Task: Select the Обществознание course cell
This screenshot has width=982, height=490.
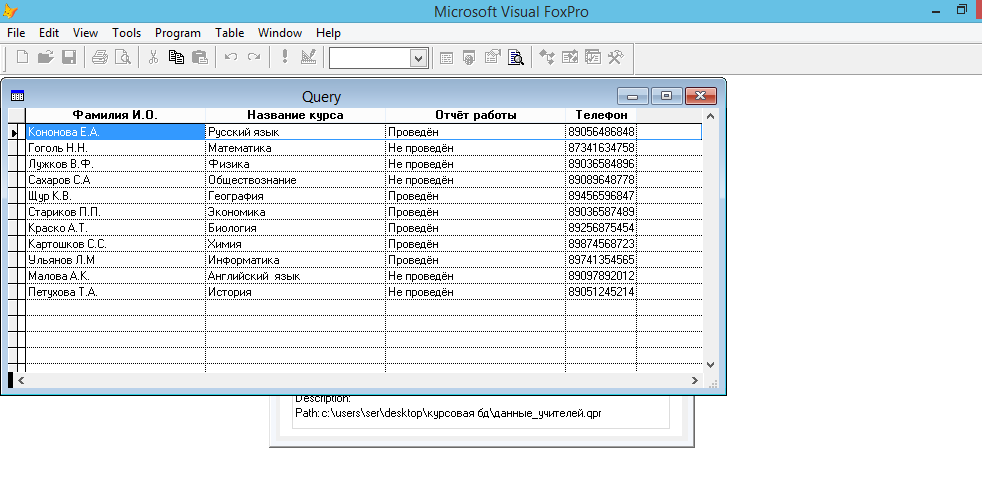Action: tap(295, 180)
